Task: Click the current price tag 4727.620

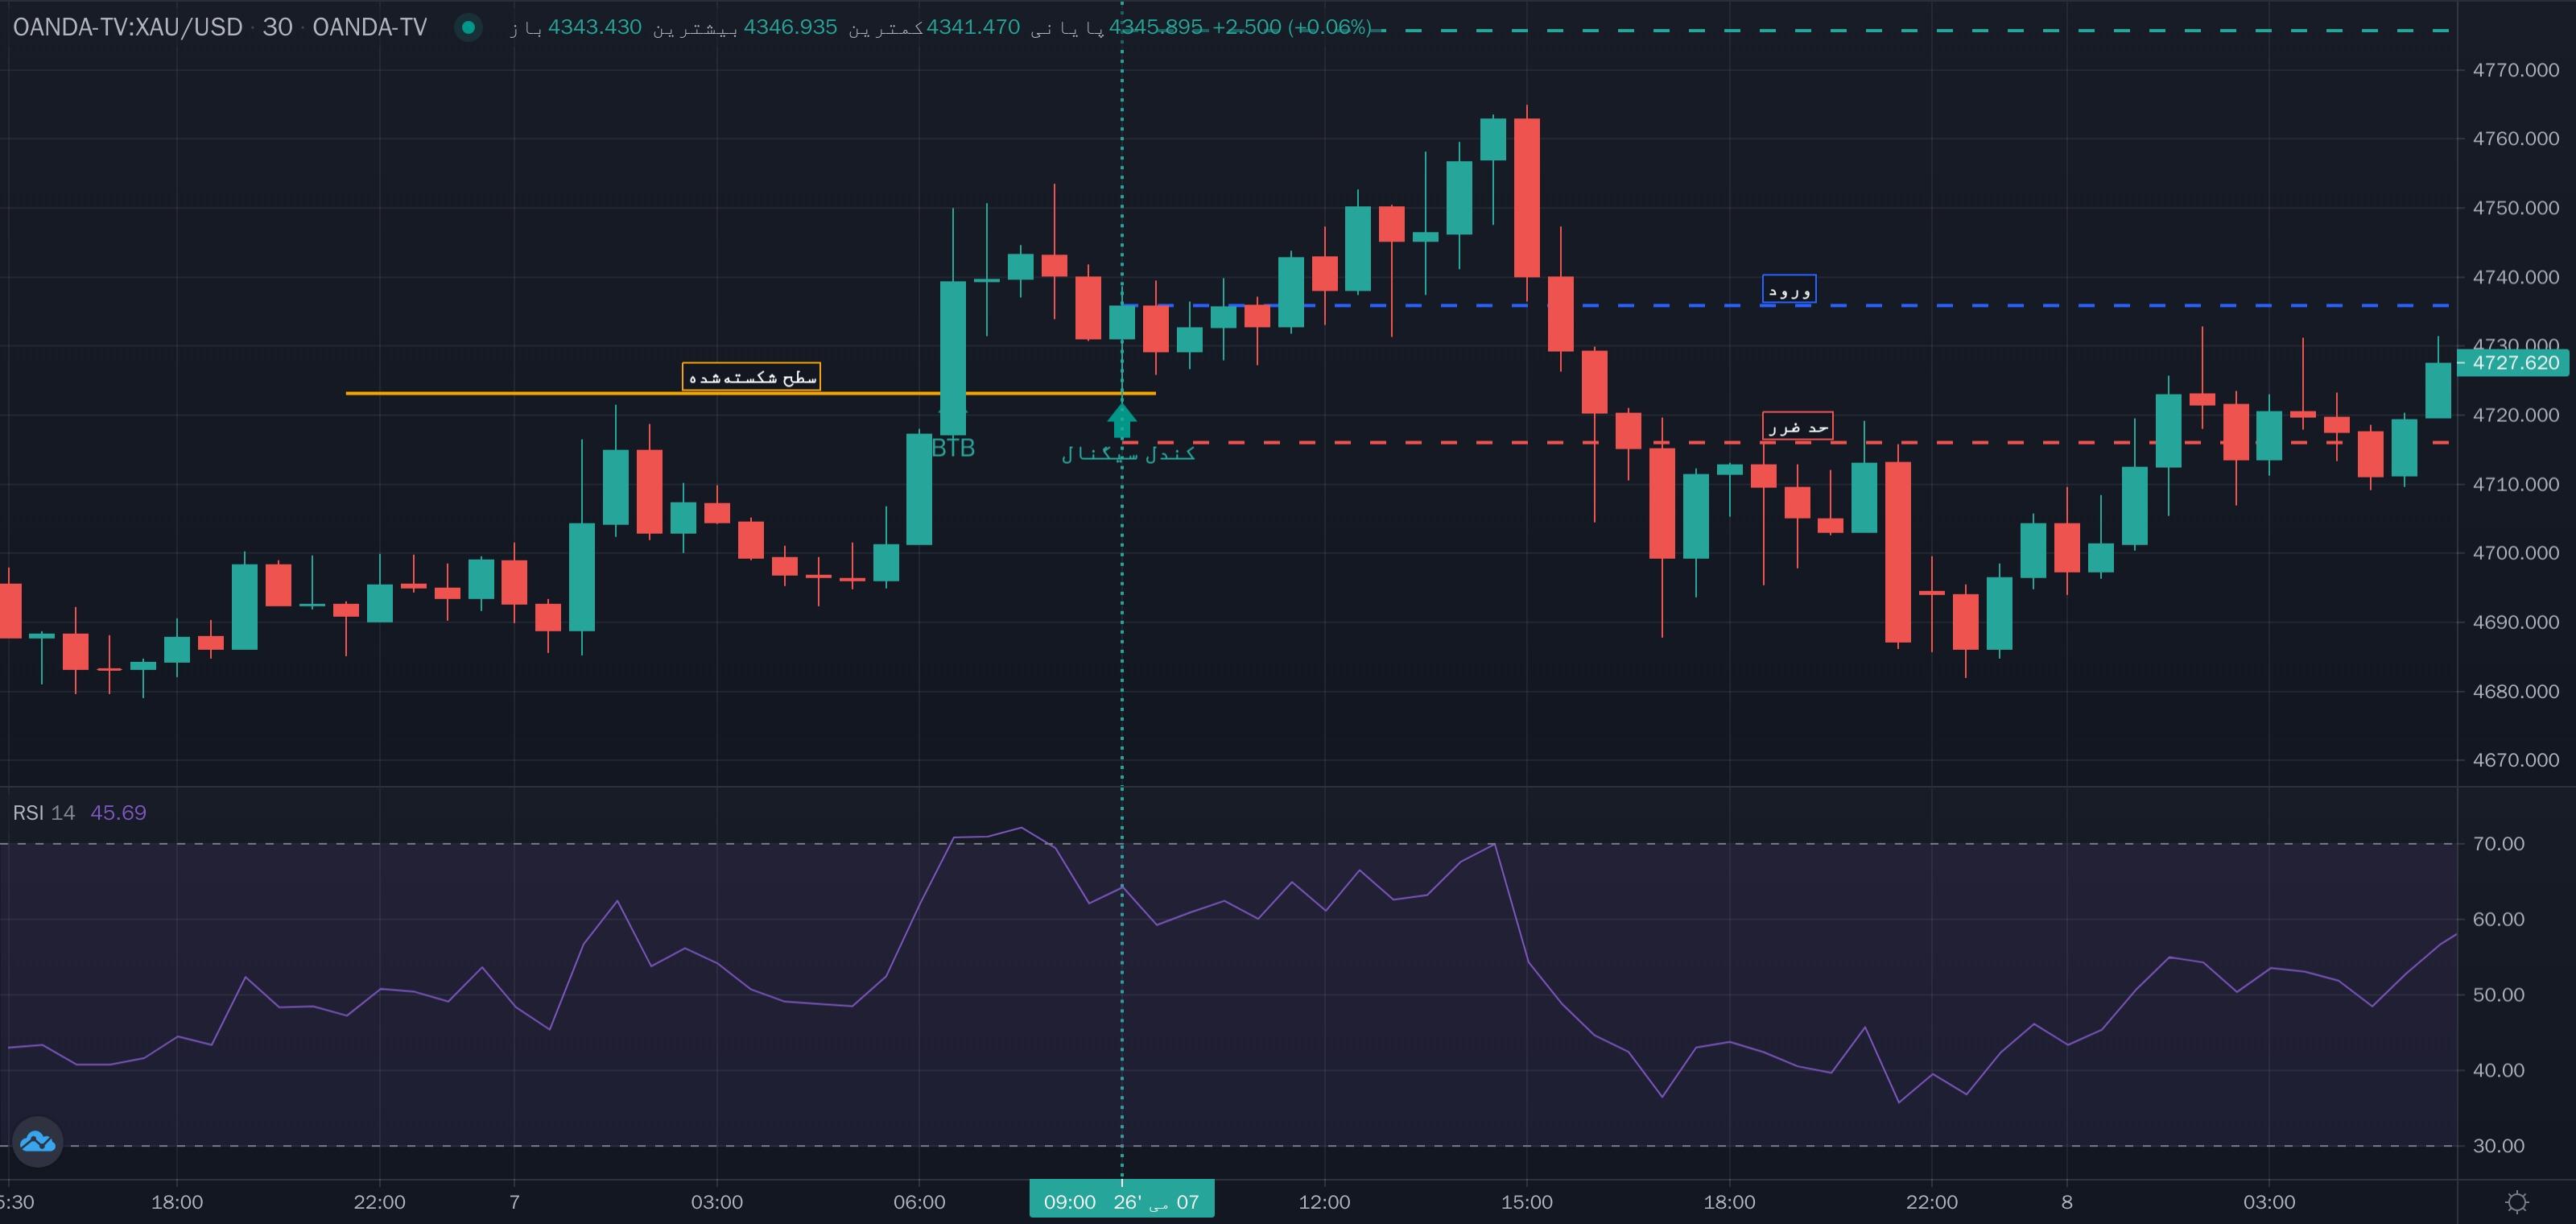Action: click(2513, 362)
